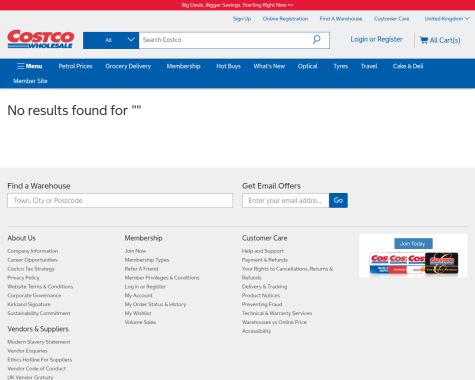The image size is (475, 380).
Task: Open Vendor Enquiries
Action: pos(27,351)
